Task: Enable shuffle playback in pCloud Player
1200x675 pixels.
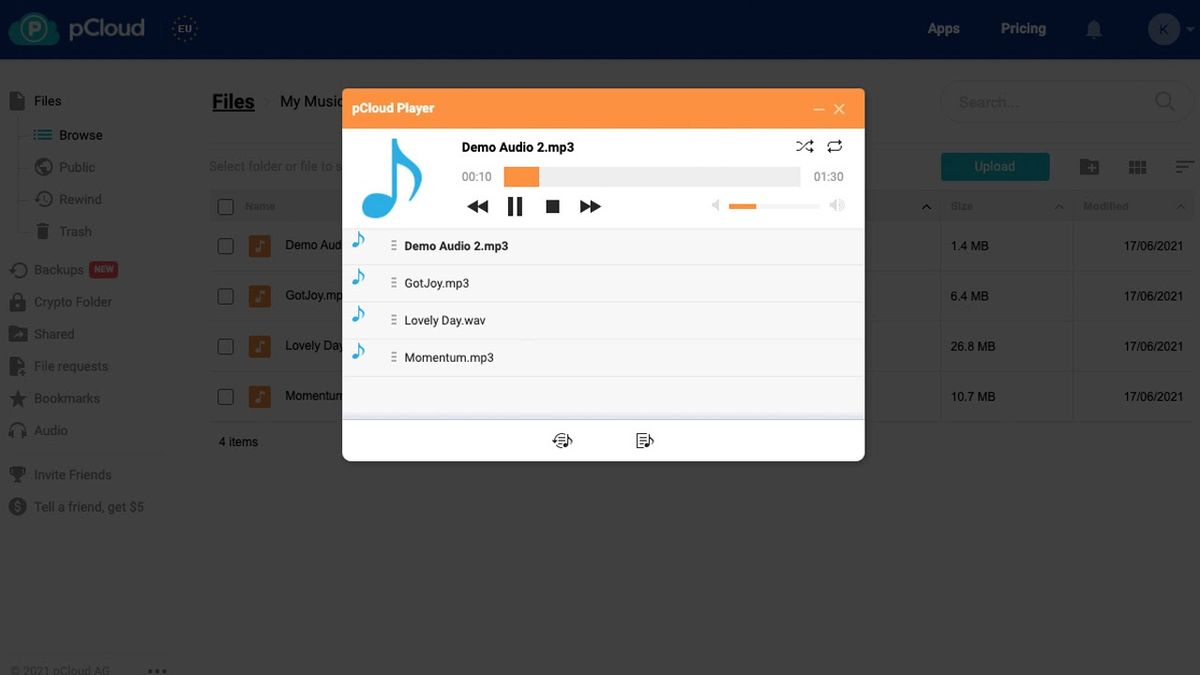Action: point(805,145)
